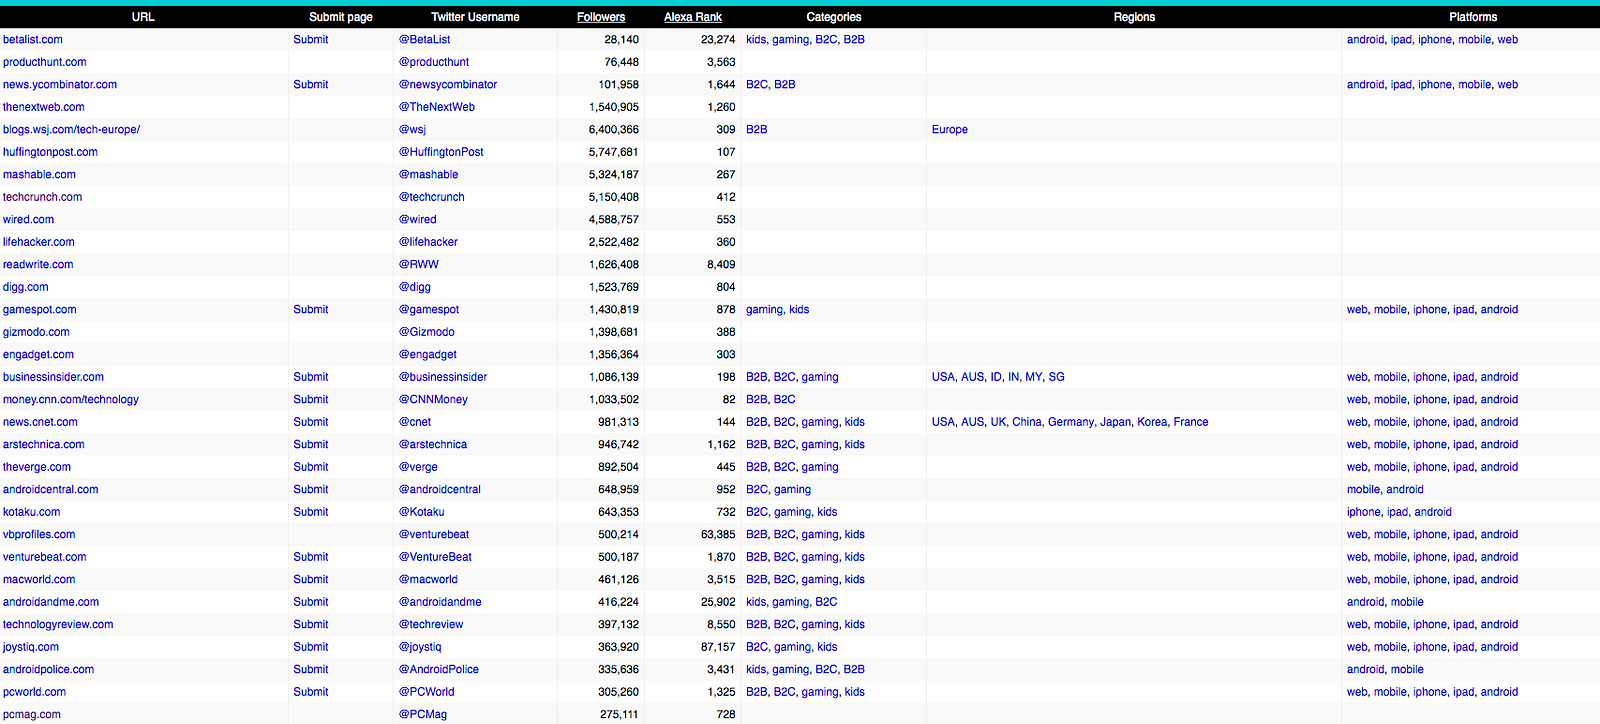Open the betalist.com URL link
1600x724 pixels.
coord(33,40)
